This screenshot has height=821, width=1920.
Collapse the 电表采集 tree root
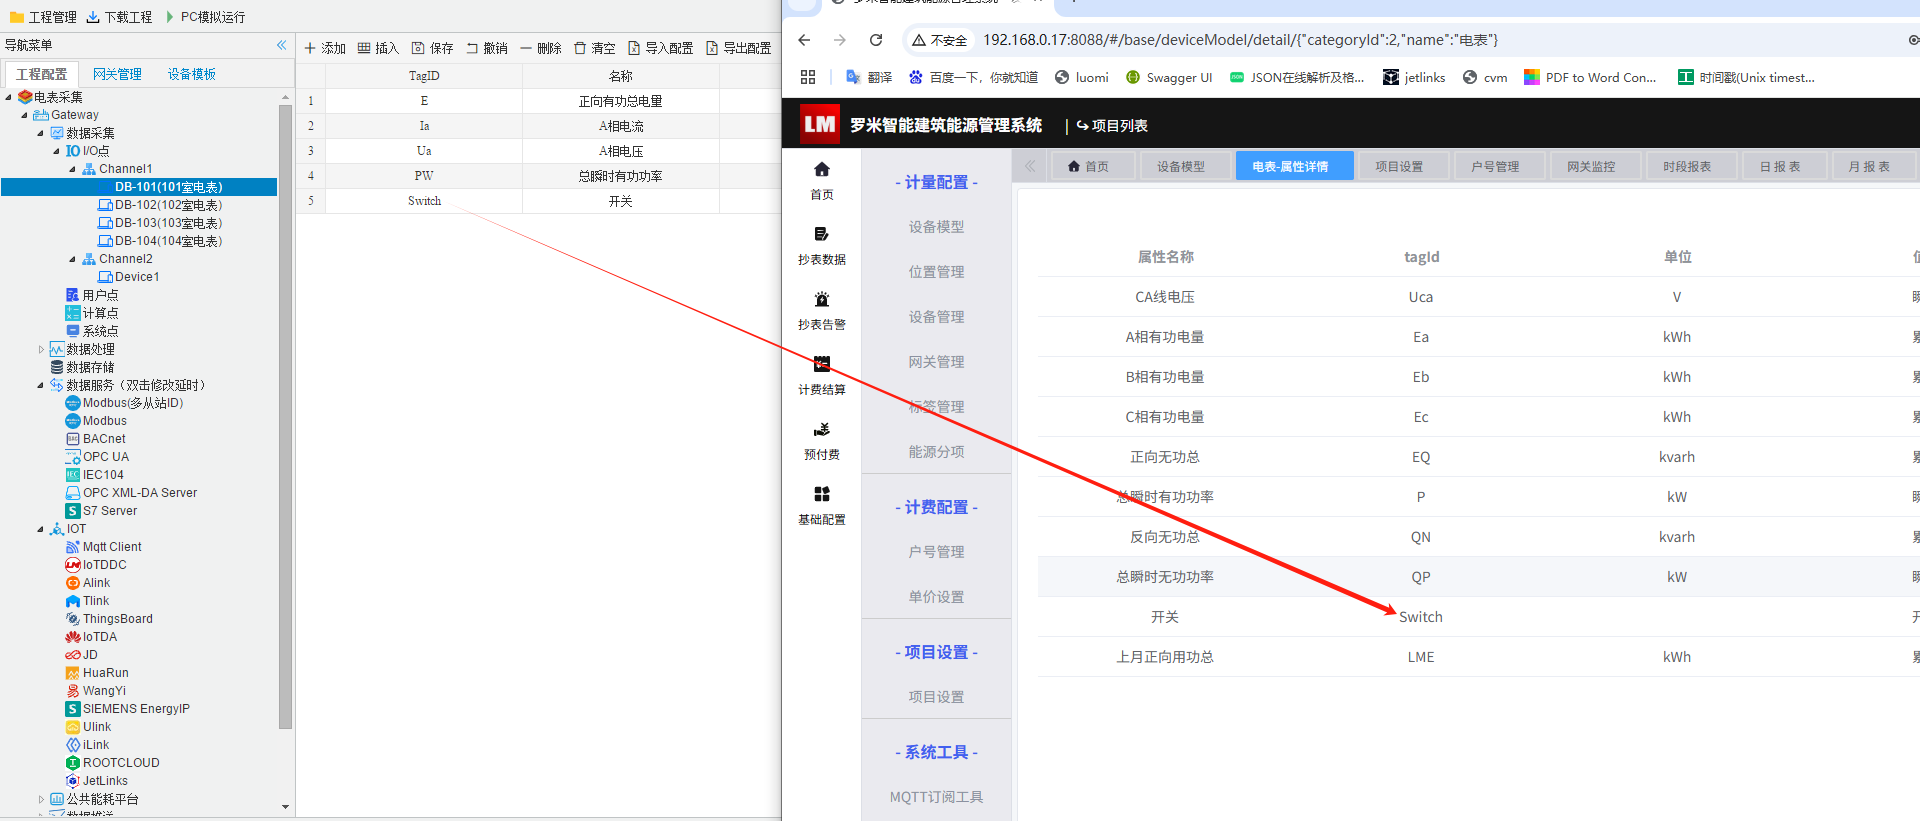click(x=9, y=97)
